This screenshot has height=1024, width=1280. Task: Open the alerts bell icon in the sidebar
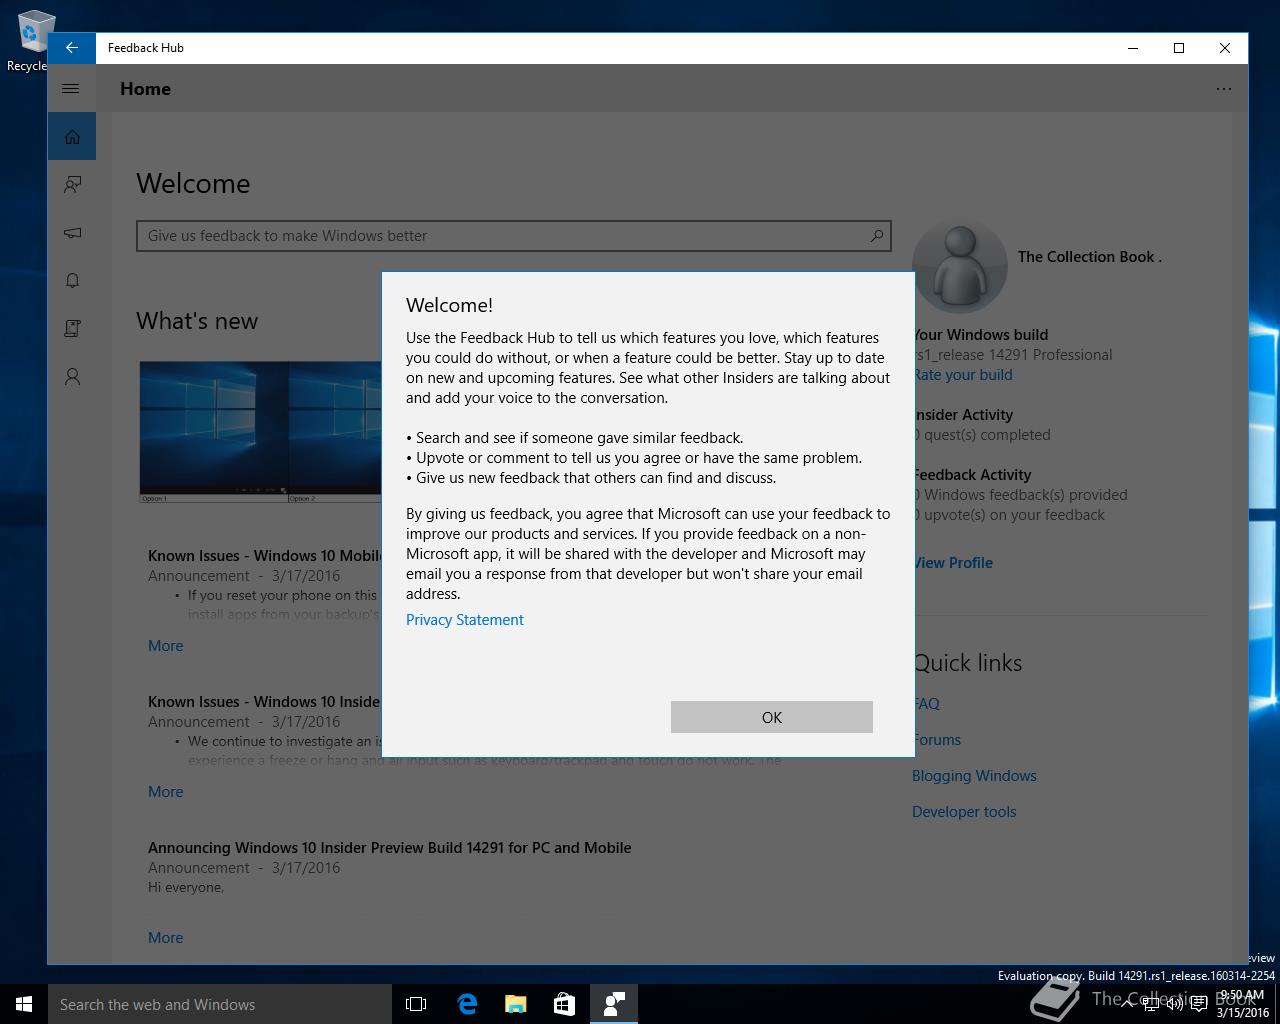click(72, 280)
